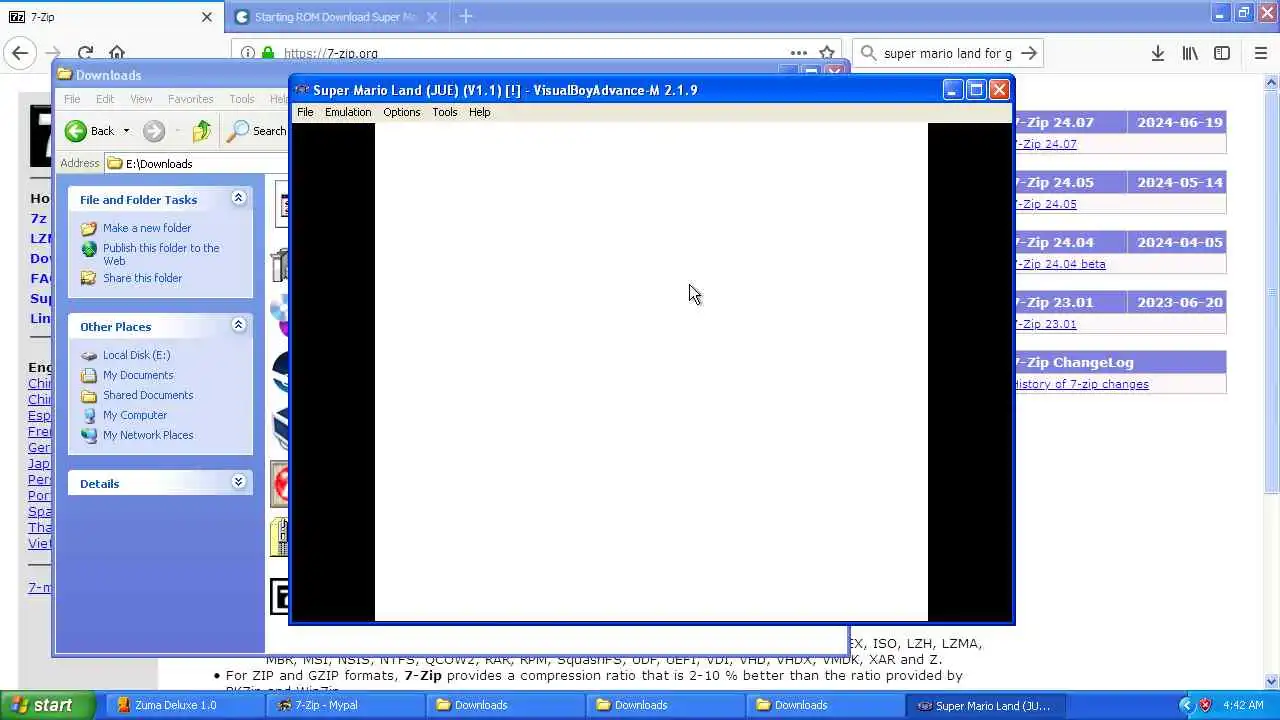Image resolution: width=1280 pixels, height=720 pixels.
Task: Click the E:\Downloads address field
Action: (195, 163)
